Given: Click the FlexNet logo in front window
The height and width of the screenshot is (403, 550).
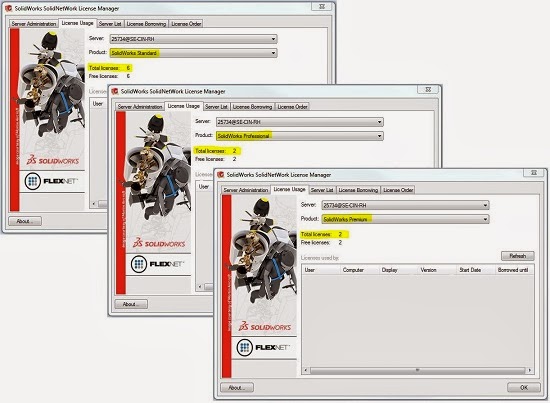Looking at the screenshot, I should pos(264,348).
